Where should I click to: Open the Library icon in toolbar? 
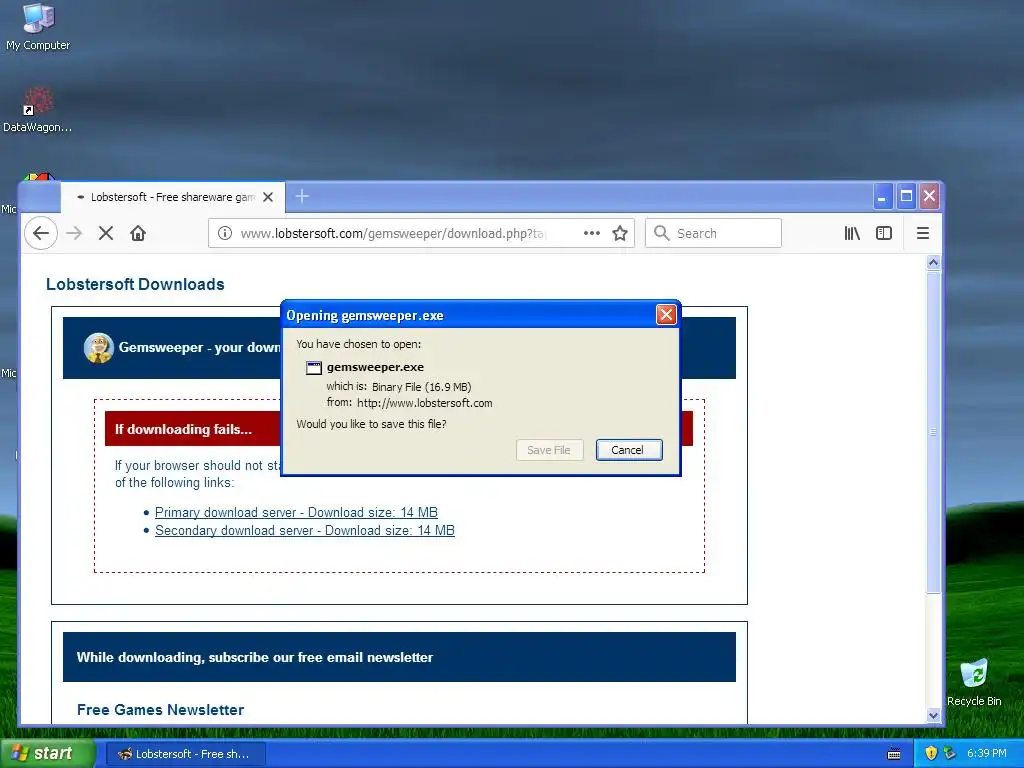[852, 233]
